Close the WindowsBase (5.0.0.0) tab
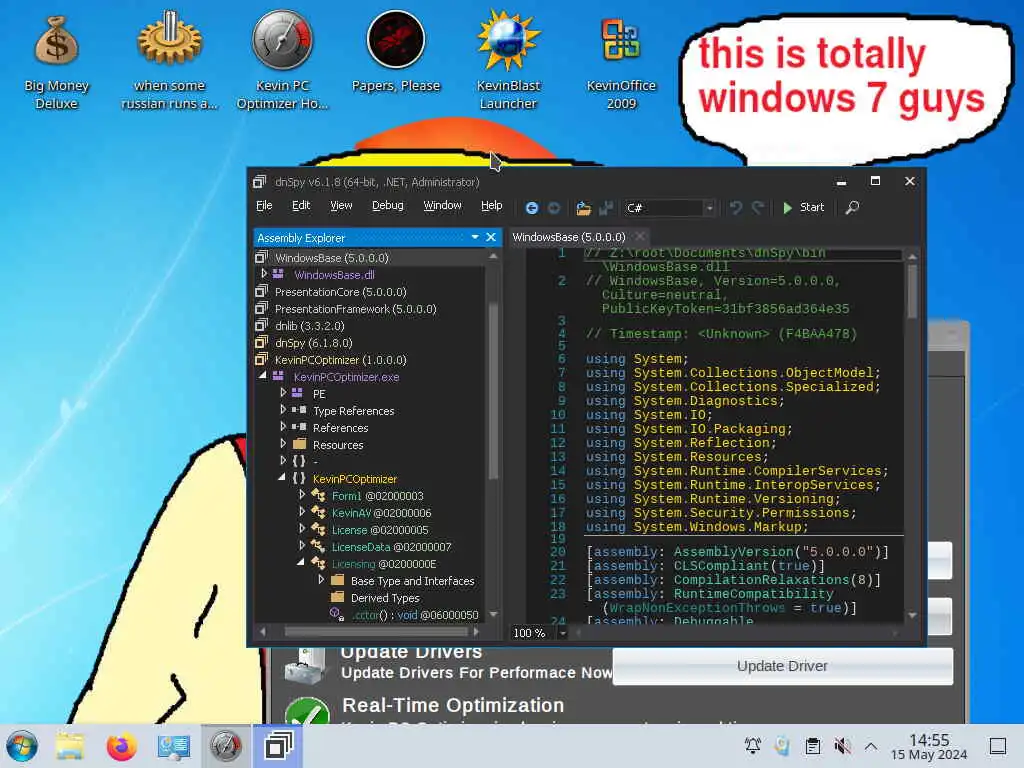Image resolution: width=1024 pixels, height=768 pixels. point(641,236)
